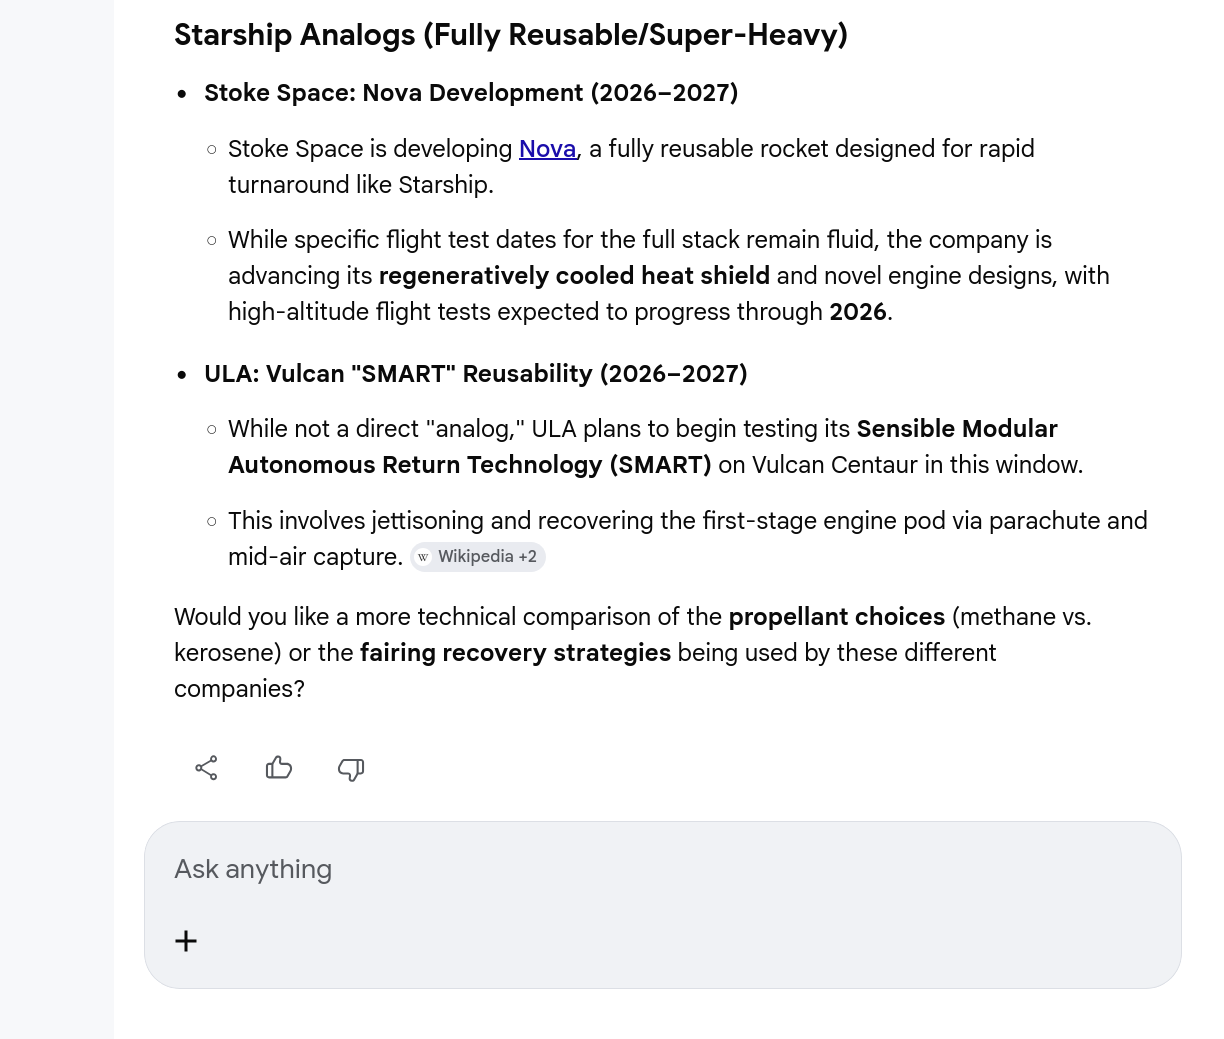Click the Starship Analogs section heading
Viewport: 1224px width, 1039px height.
tap(510, 35)
